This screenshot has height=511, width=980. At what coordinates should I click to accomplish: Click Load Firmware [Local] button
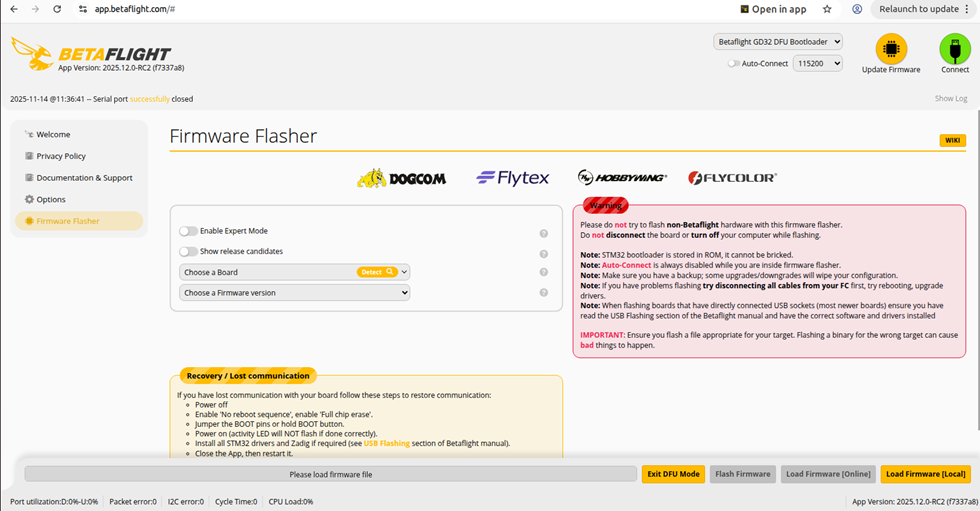(x=926, y=474)
